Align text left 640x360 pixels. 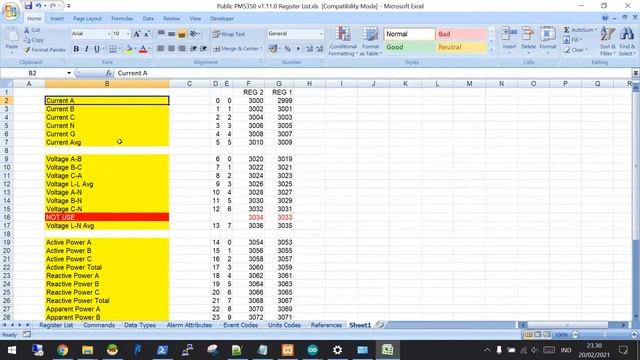161,49
